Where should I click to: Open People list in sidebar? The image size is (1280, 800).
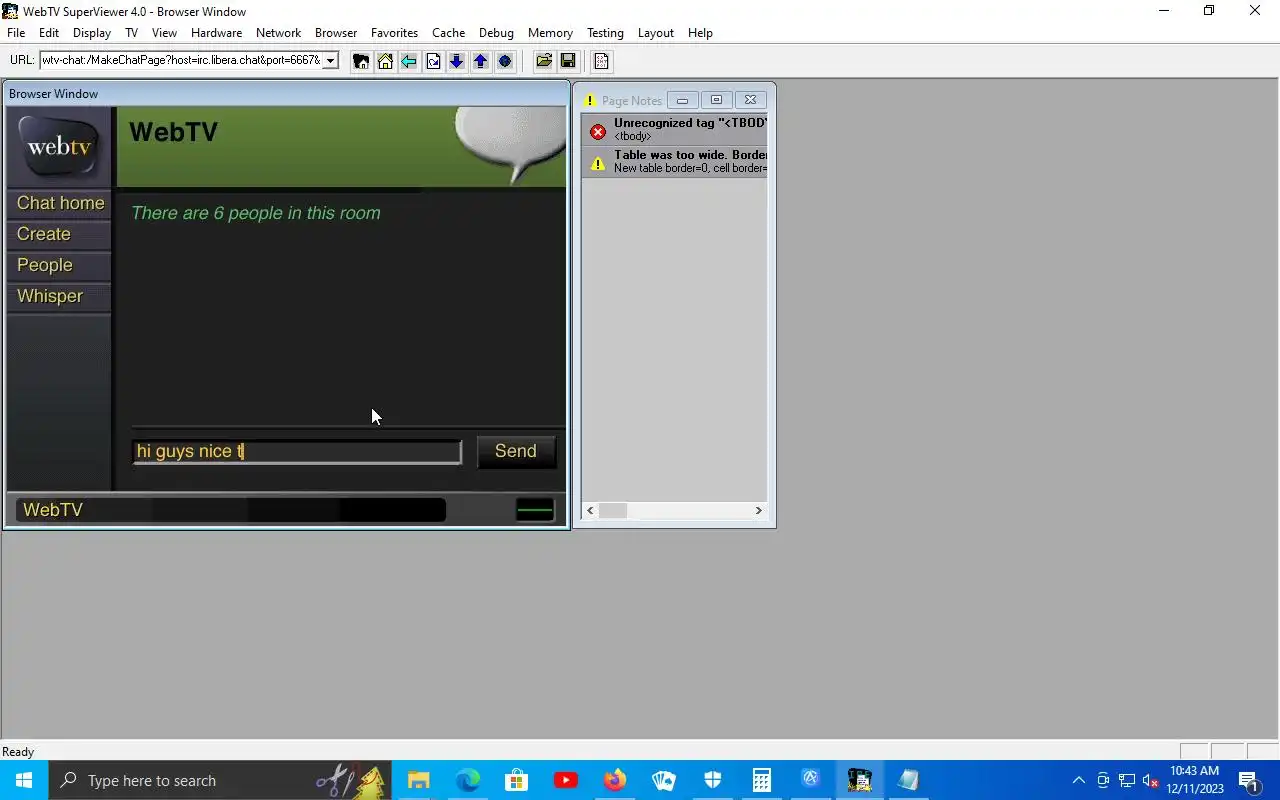point(60,265)
